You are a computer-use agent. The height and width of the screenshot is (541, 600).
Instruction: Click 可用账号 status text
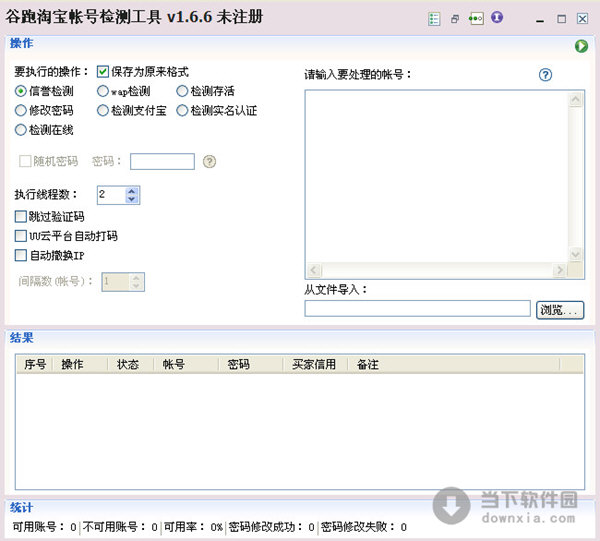pos(44,527)
